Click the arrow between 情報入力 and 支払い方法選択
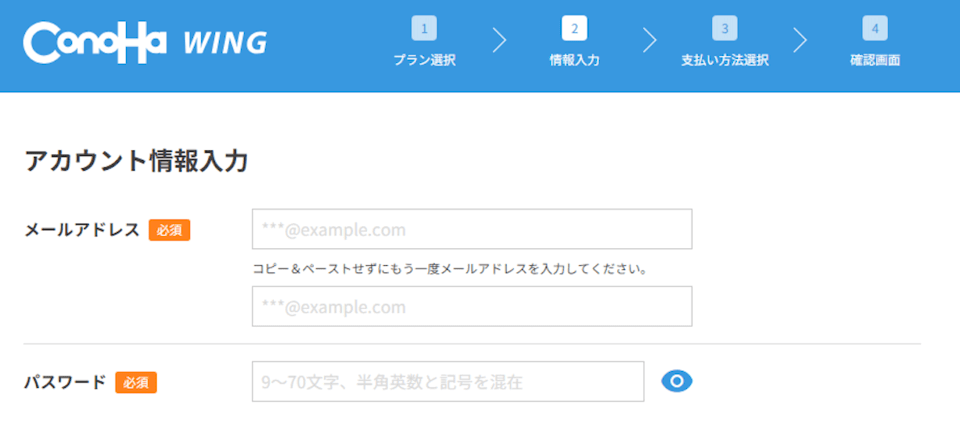Viewport: 960px width, 443px height. click(650, 40)
